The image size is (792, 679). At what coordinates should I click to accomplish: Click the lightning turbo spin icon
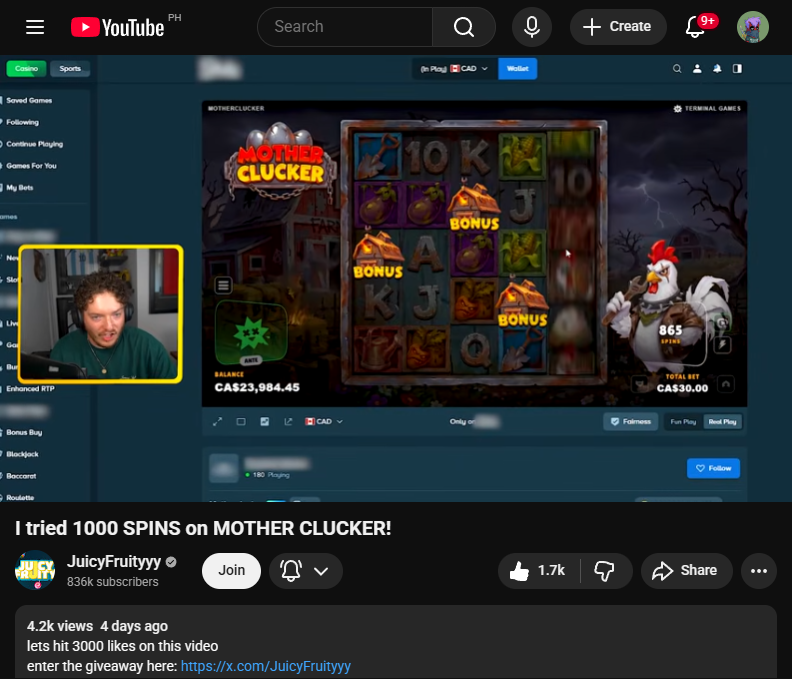pos(723,345)
